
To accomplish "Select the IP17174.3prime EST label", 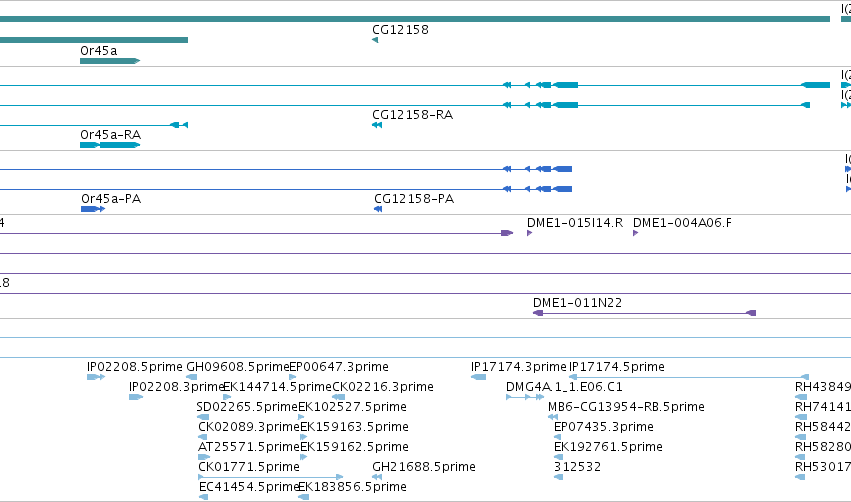I will (x=519, y=367).
